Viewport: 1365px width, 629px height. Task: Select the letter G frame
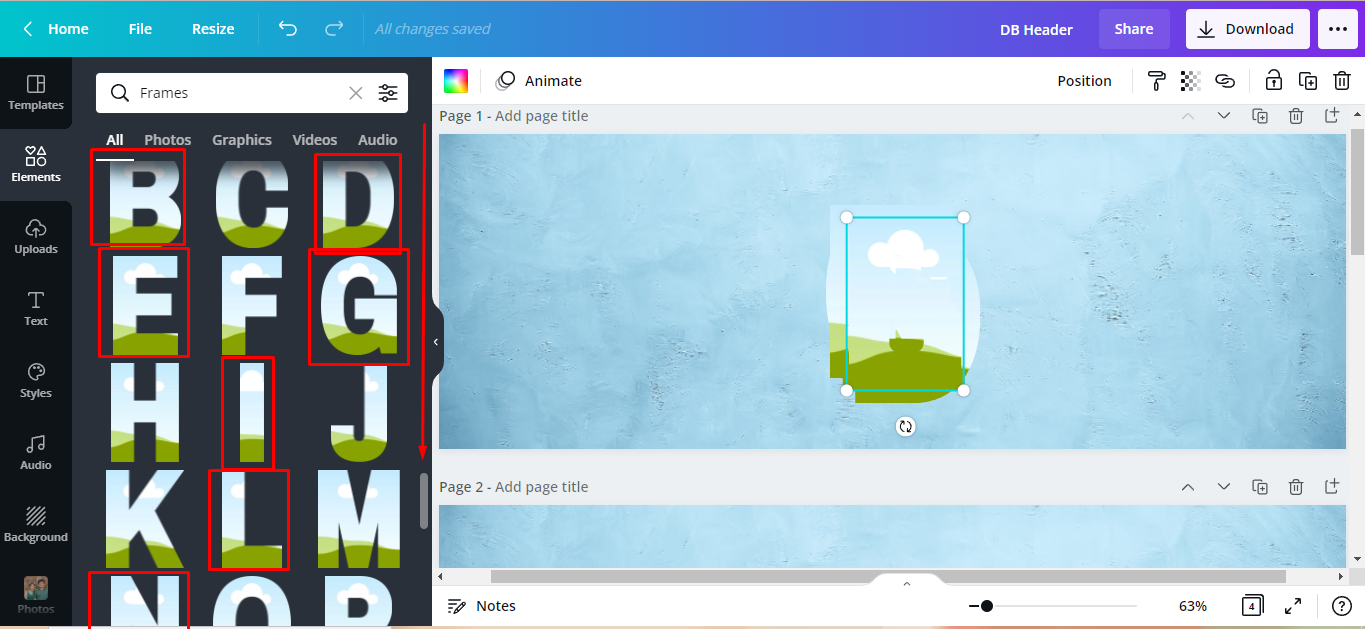(359, 305)
